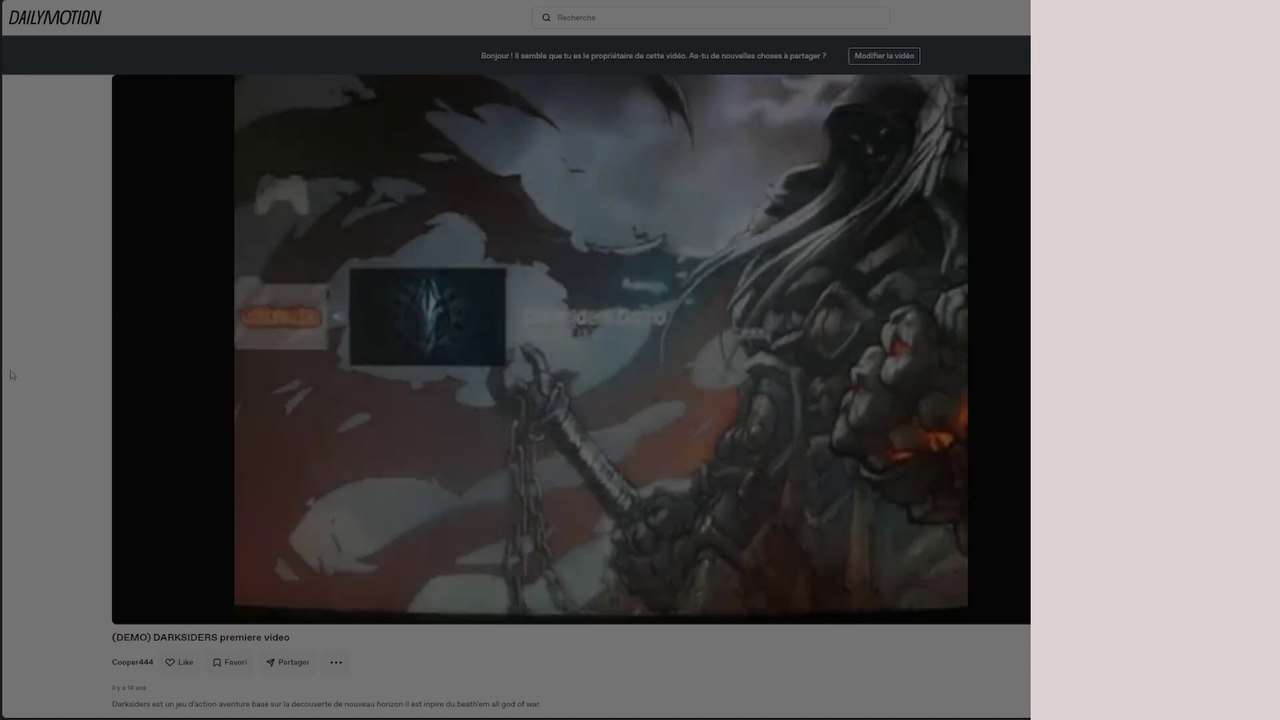Click the Darksiders Demo text in video
The image size is (1280, 720).
pos(594,317)
